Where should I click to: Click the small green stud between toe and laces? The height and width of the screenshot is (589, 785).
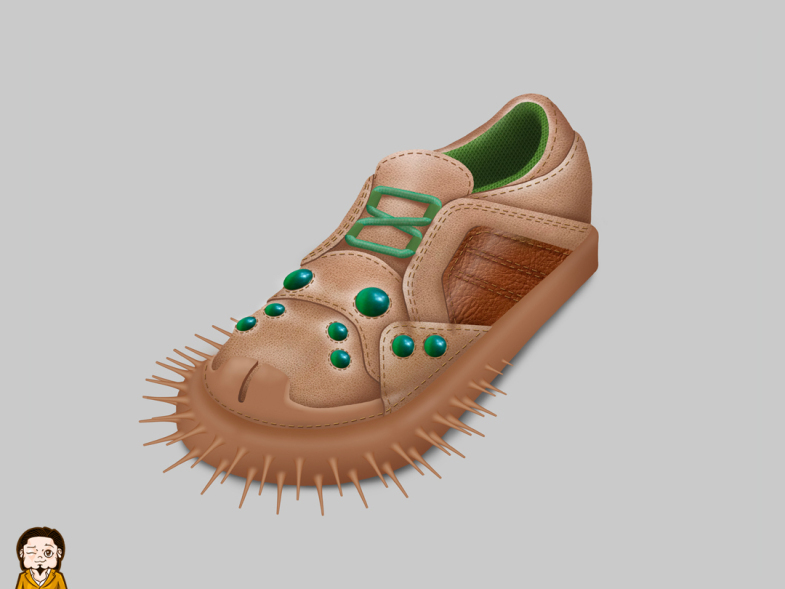click(275, 310)
